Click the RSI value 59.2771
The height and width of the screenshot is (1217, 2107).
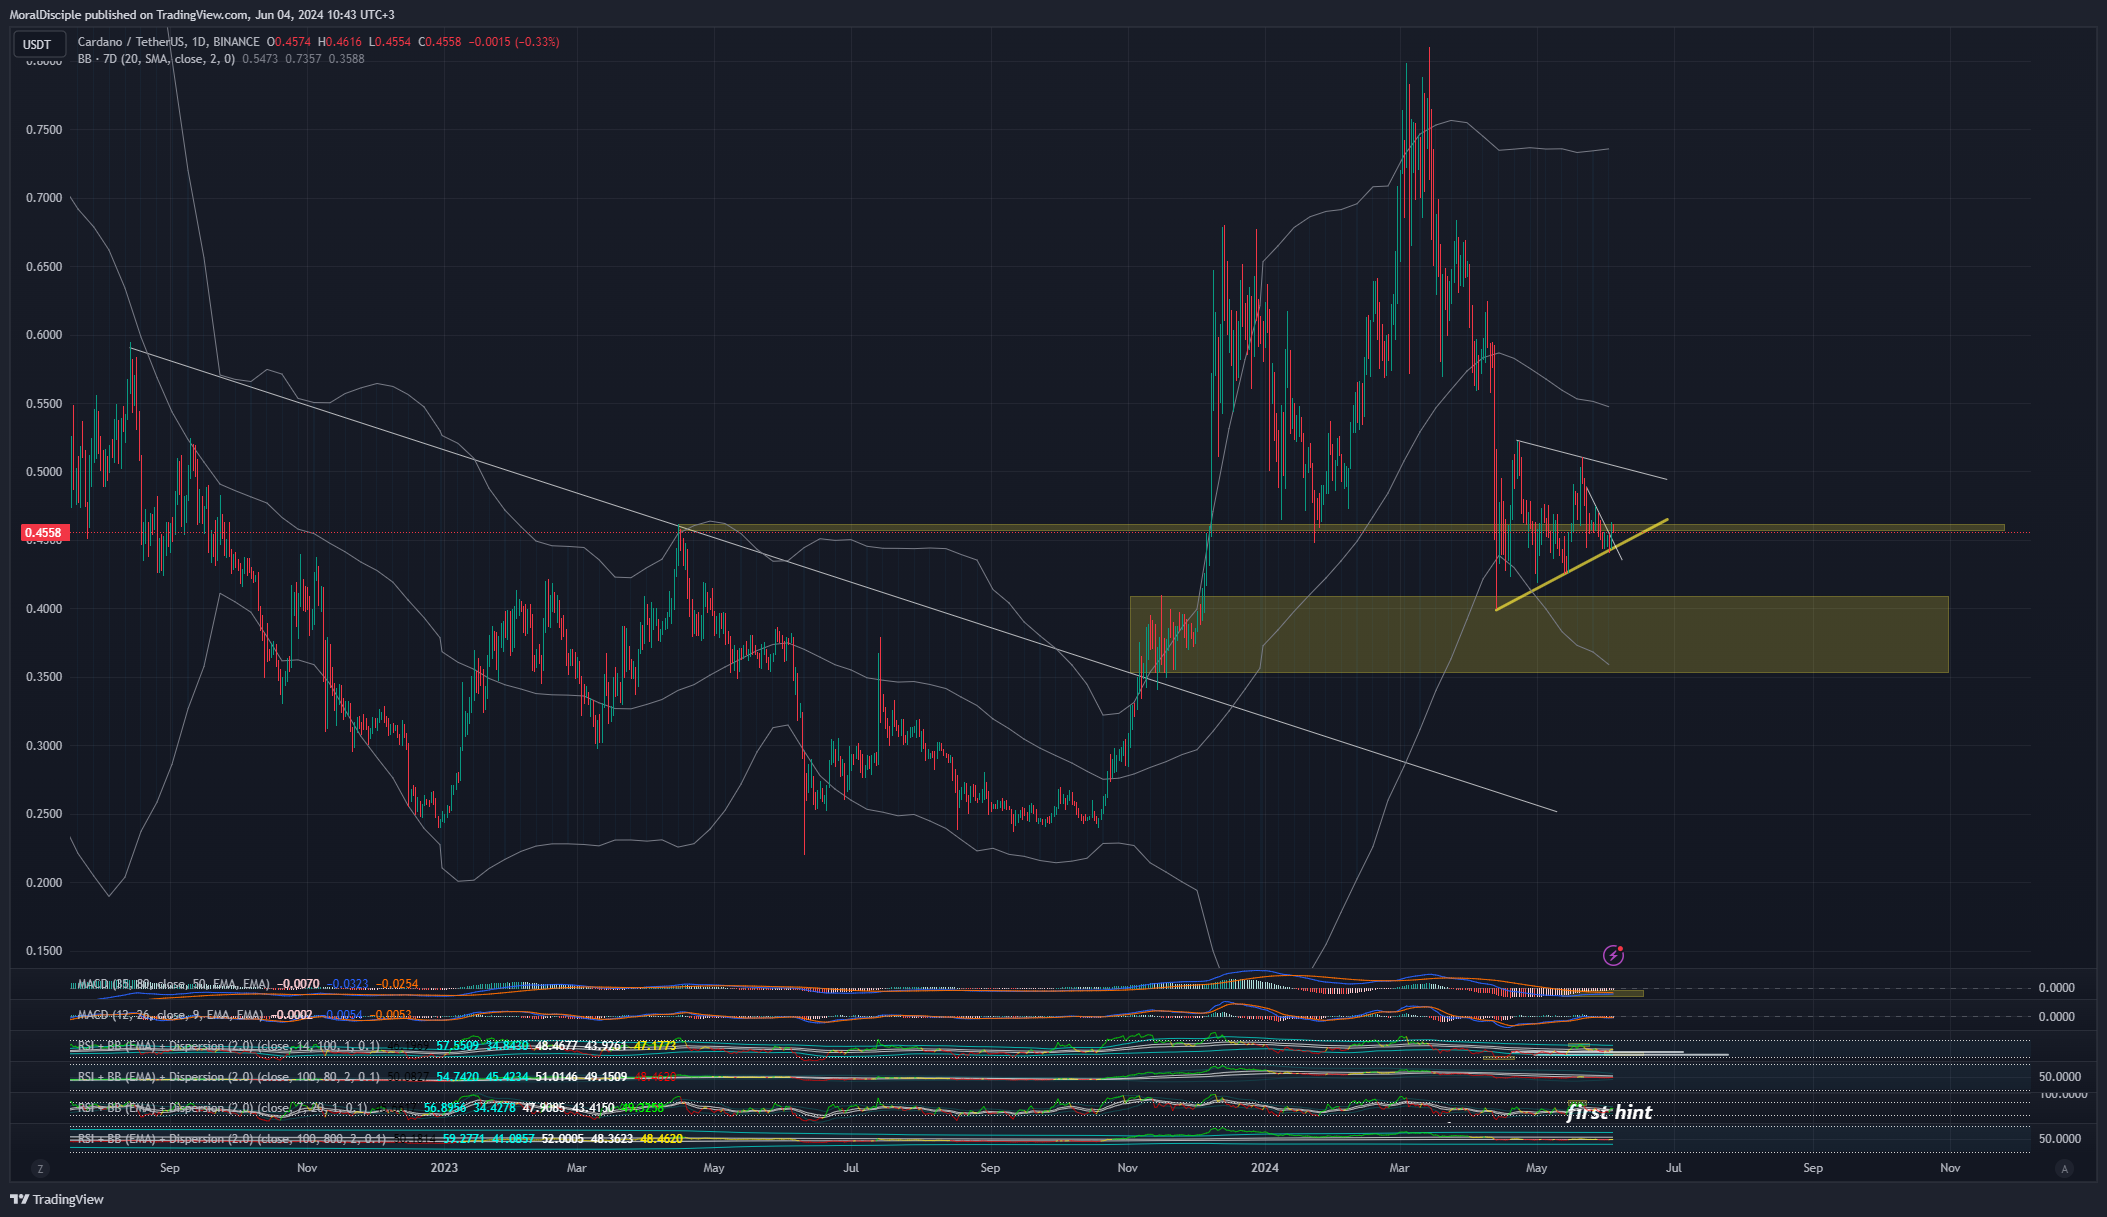click(x=464, y=1139)
